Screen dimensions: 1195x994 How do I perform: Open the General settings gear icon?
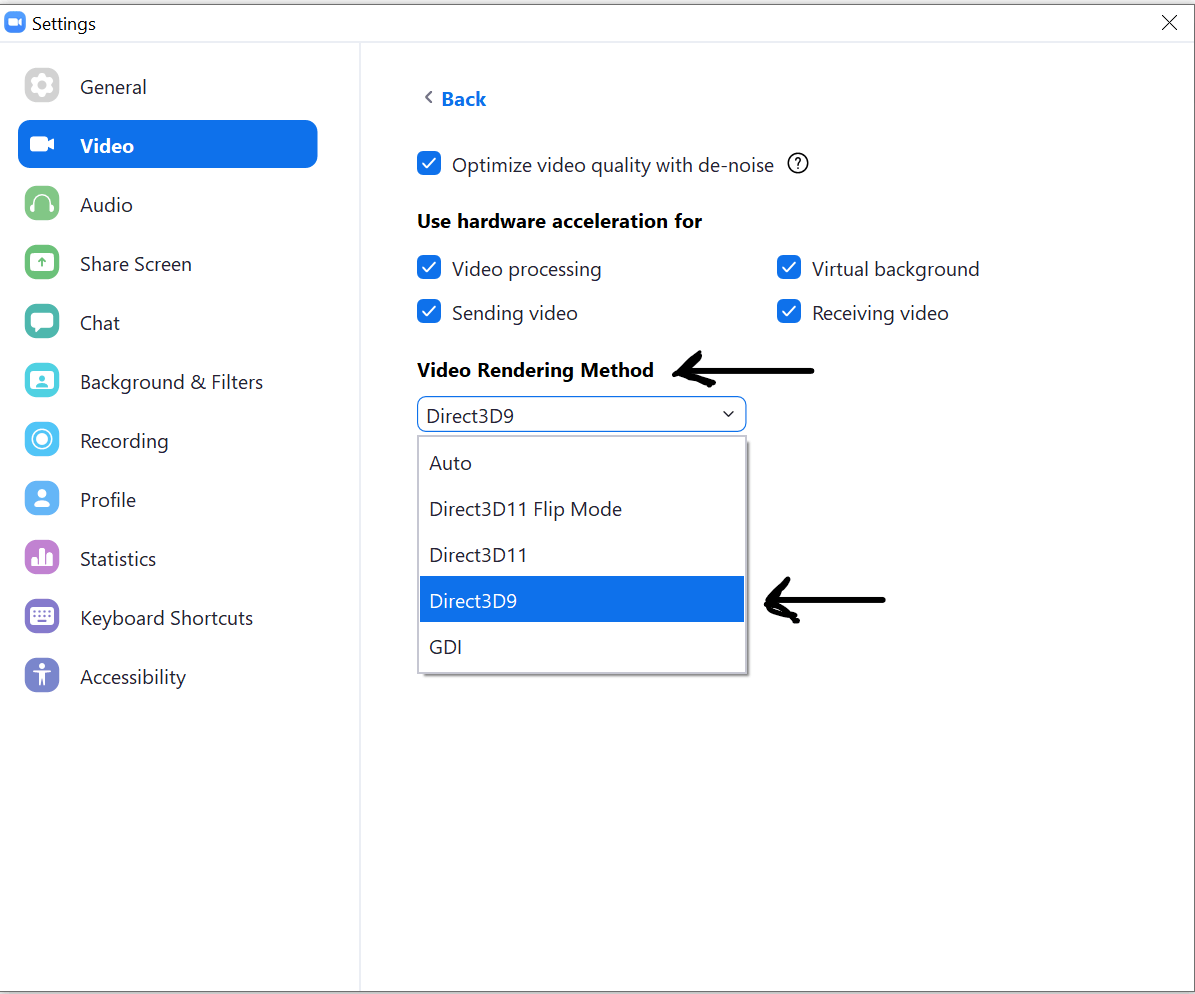(42, 85)
